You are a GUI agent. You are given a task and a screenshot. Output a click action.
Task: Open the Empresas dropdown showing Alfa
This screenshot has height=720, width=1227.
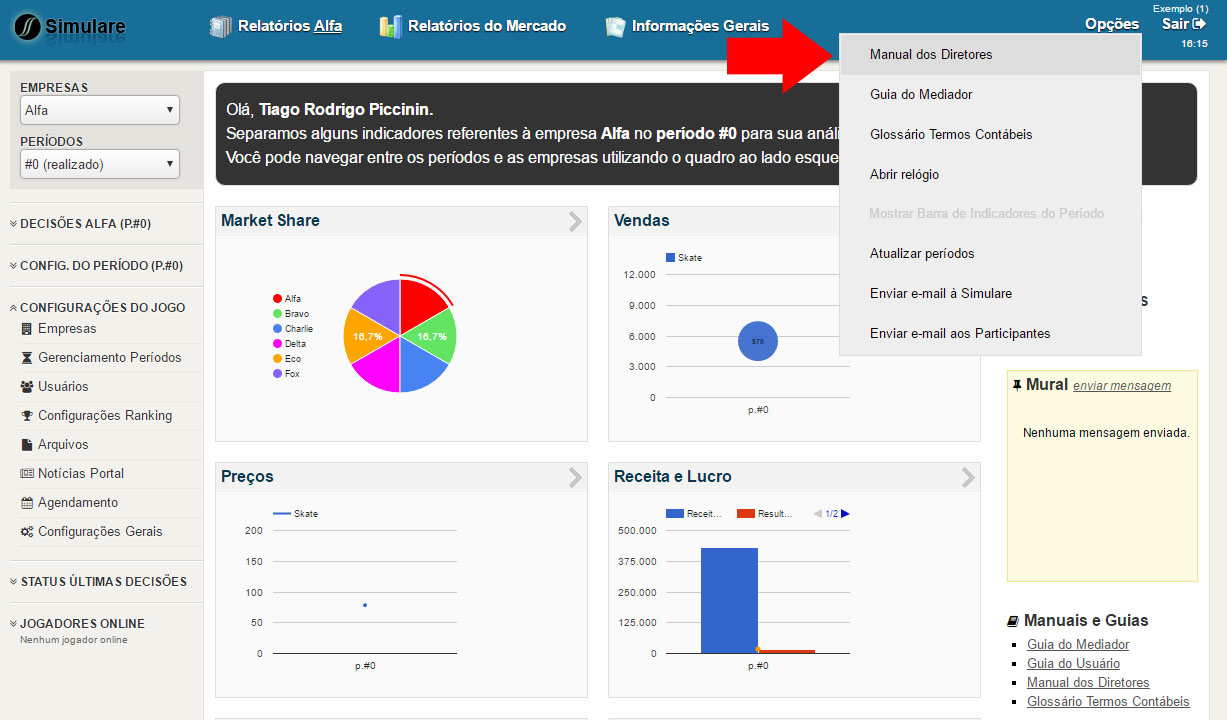99,110
